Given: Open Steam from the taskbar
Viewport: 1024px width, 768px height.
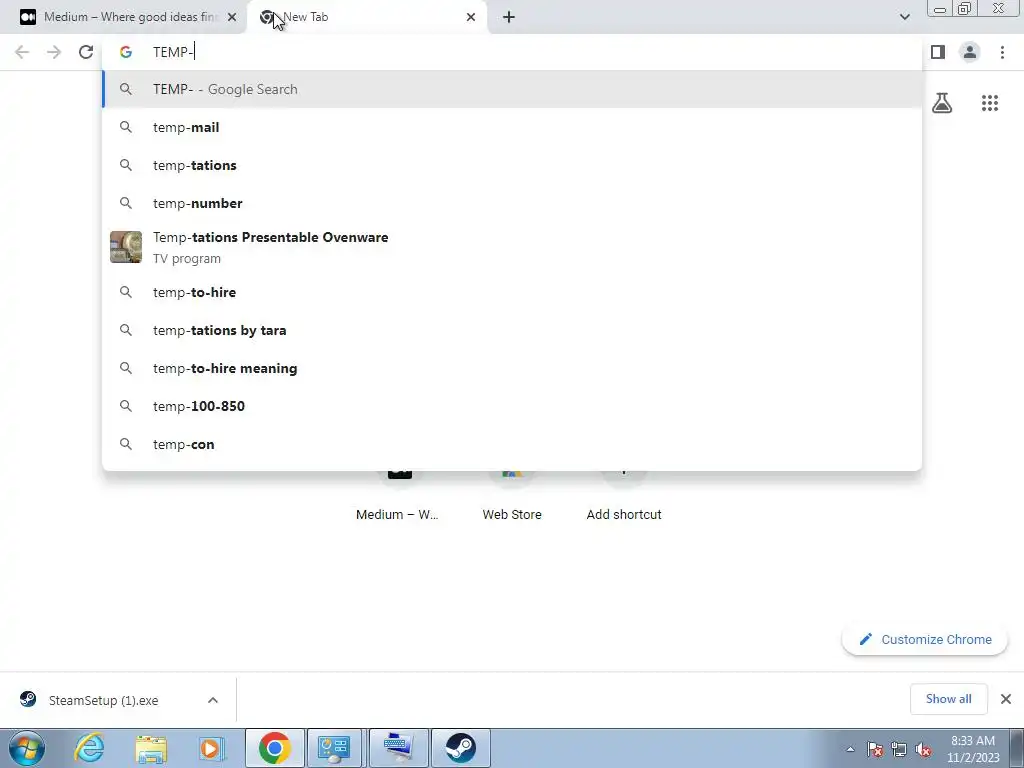Looking at the screenshot, I should [460, 748].
